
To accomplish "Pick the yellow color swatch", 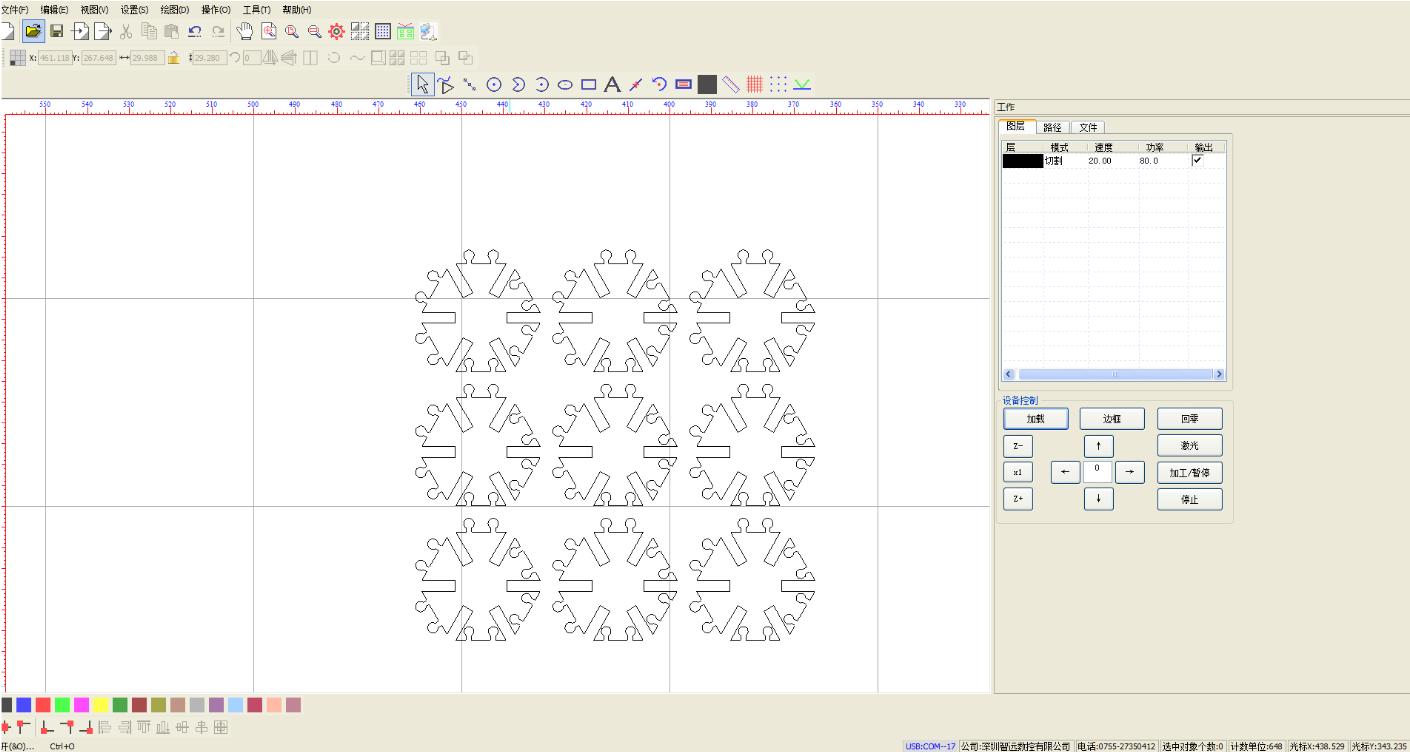I will (x=101, y=705).
